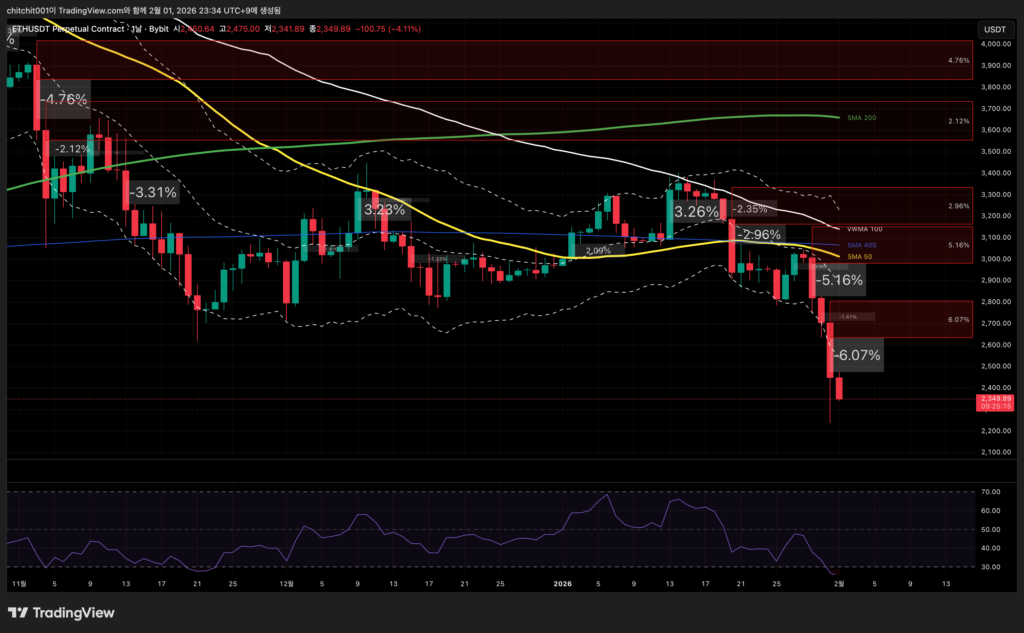Open the USDT currency selector
Image resolution: width=1024 pixels, height=633 pixels.
pos(996,29)
